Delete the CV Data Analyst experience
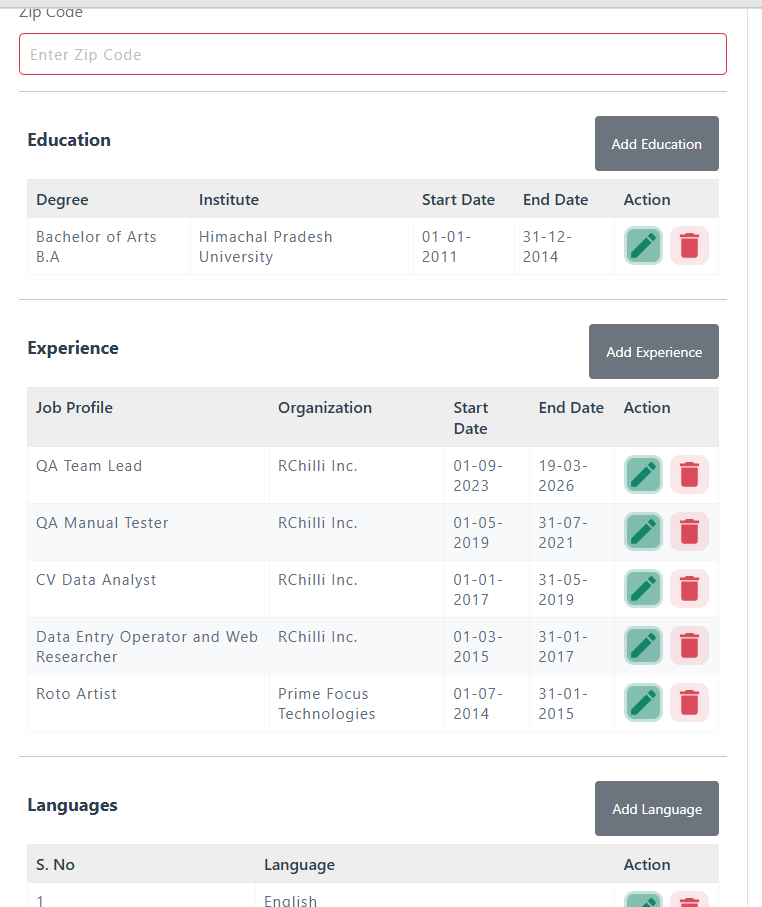The width and height of the screenshot is (762, 907). click(689, 588)
